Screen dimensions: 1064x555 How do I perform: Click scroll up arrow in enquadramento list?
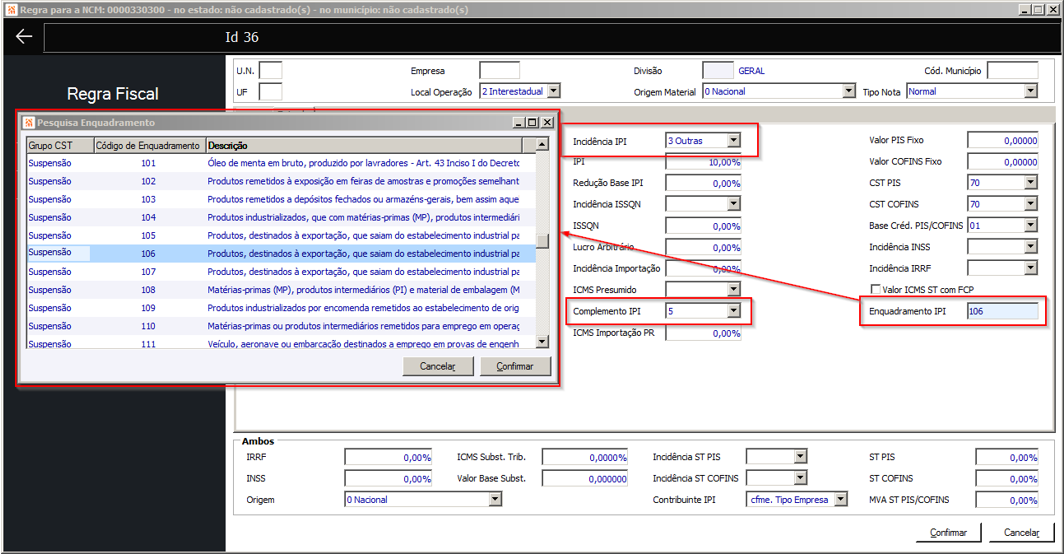click(x=542, y=145)
